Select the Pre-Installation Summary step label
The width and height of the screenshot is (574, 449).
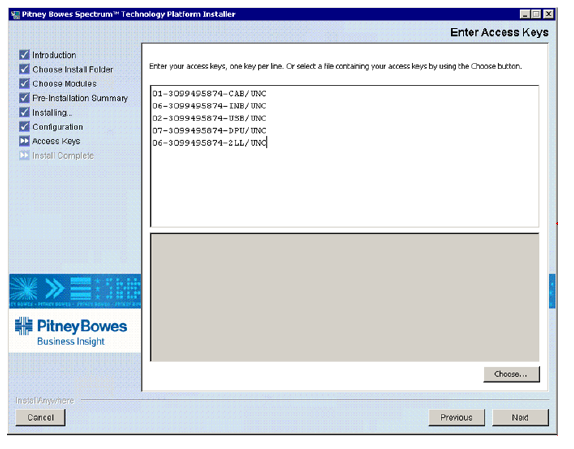point(80,98)
